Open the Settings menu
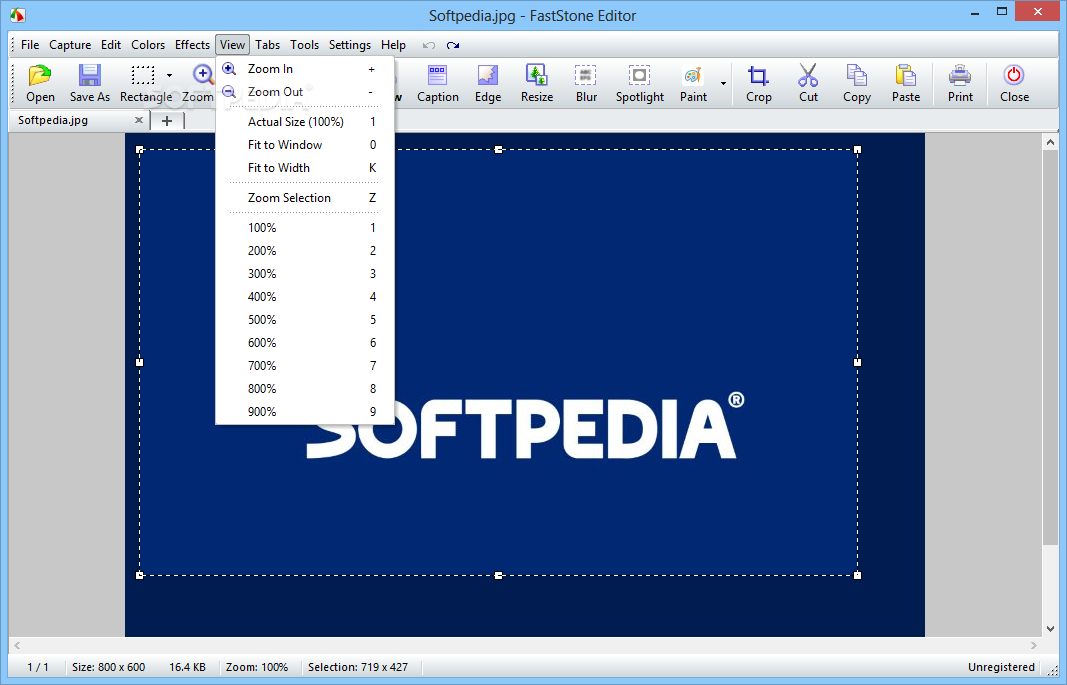Image resolution: width=1067 pixels, height=685 pixels. pyautogui.click(x=350, y=45)
